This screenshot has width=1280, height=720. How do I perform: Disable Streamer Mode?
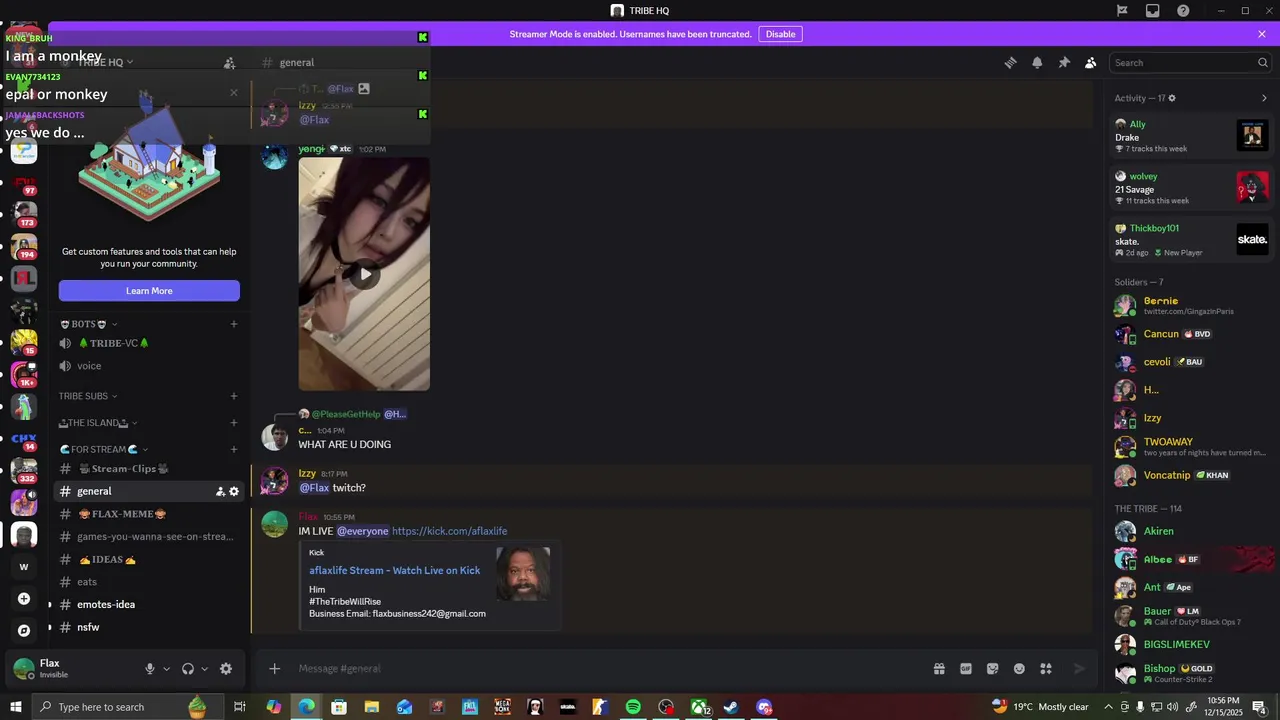pos(780,34)
